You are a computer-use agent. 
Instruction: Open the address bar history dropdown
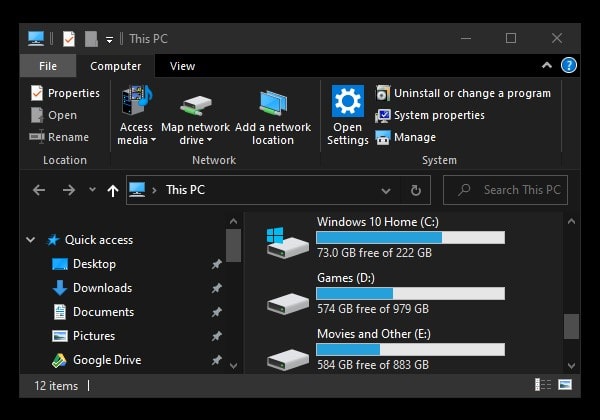pyautogui.click(x=386, y=190)
